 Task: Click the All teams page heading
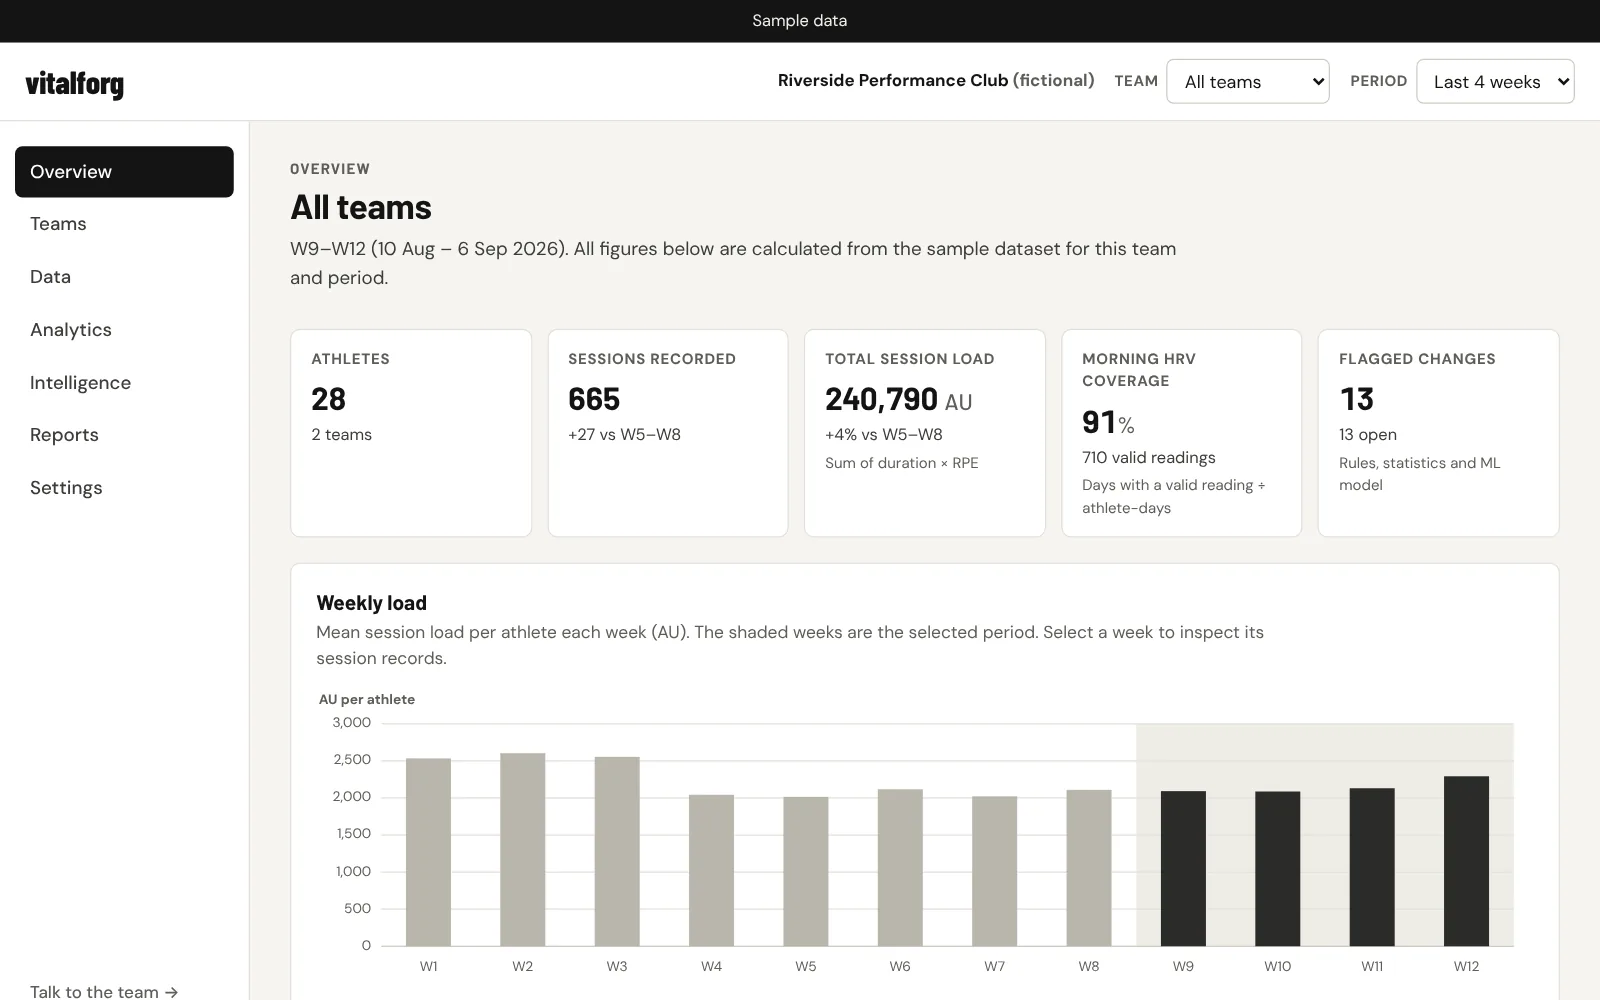coord(361,207)
